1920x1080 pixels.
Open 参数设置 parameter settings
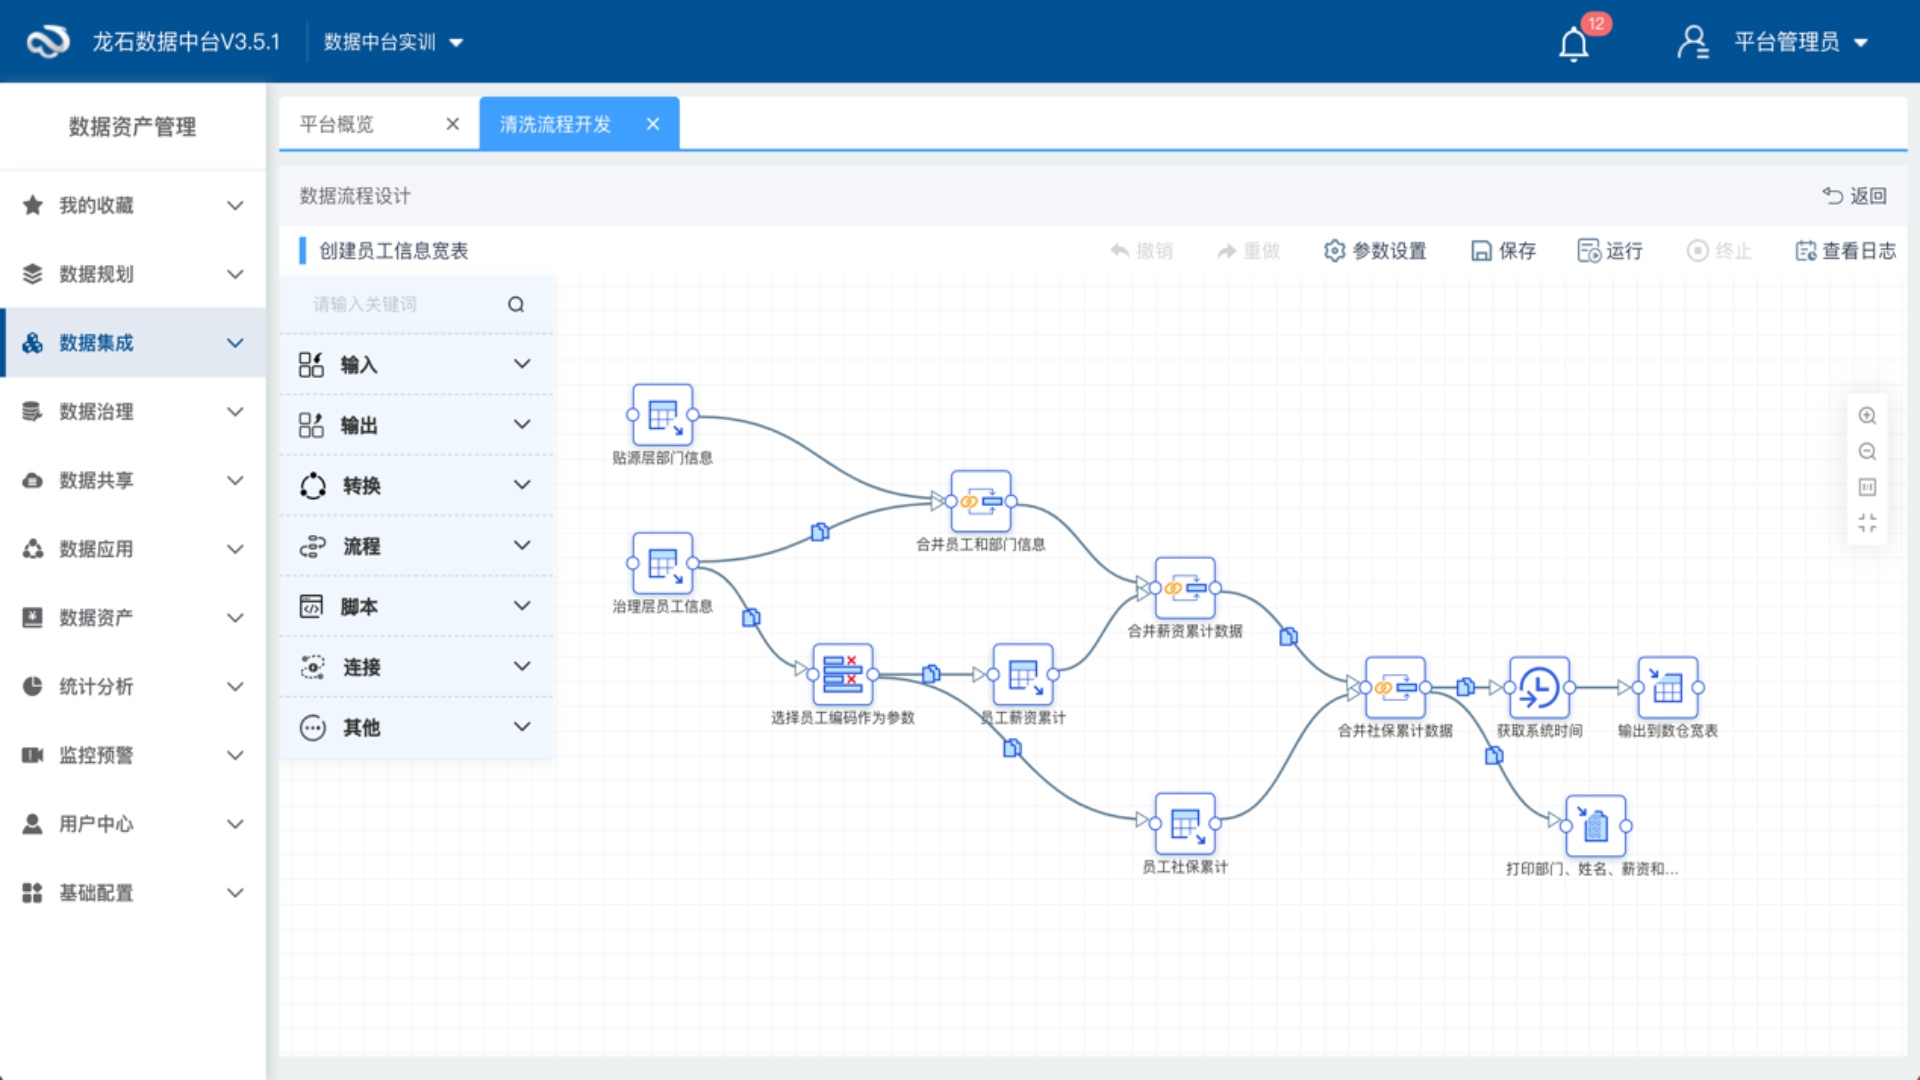(x=1375, y=251)
